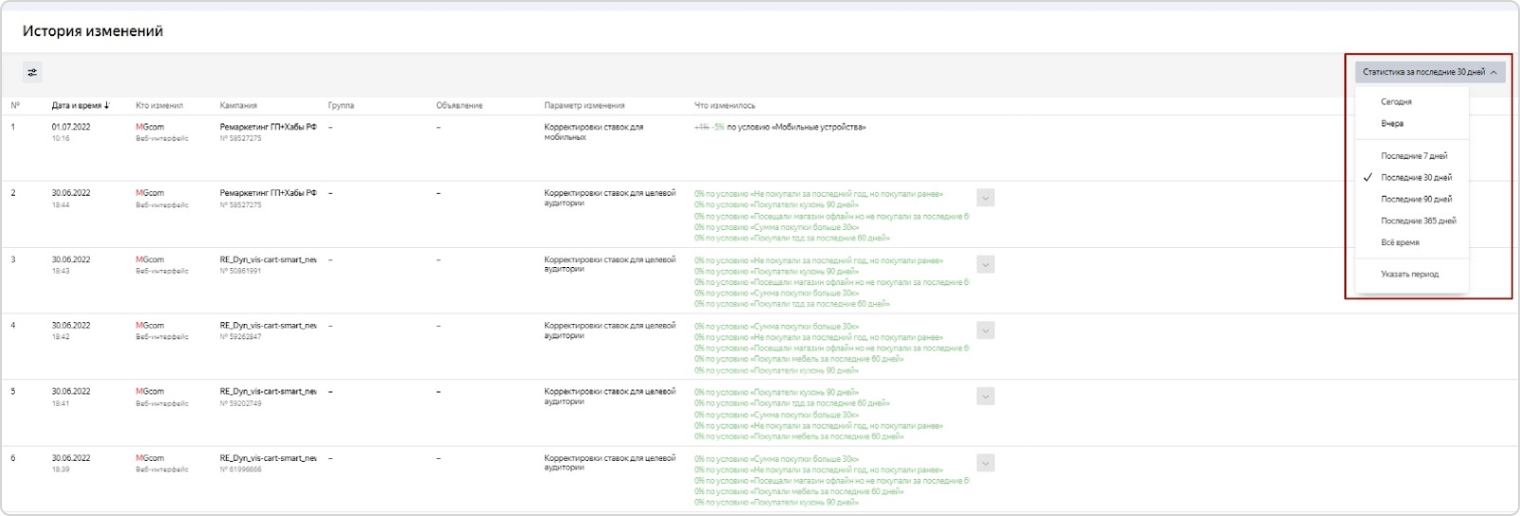
Task: Click the checked "Последние 30 дней" option
Action: click(x=1416, y=177)
